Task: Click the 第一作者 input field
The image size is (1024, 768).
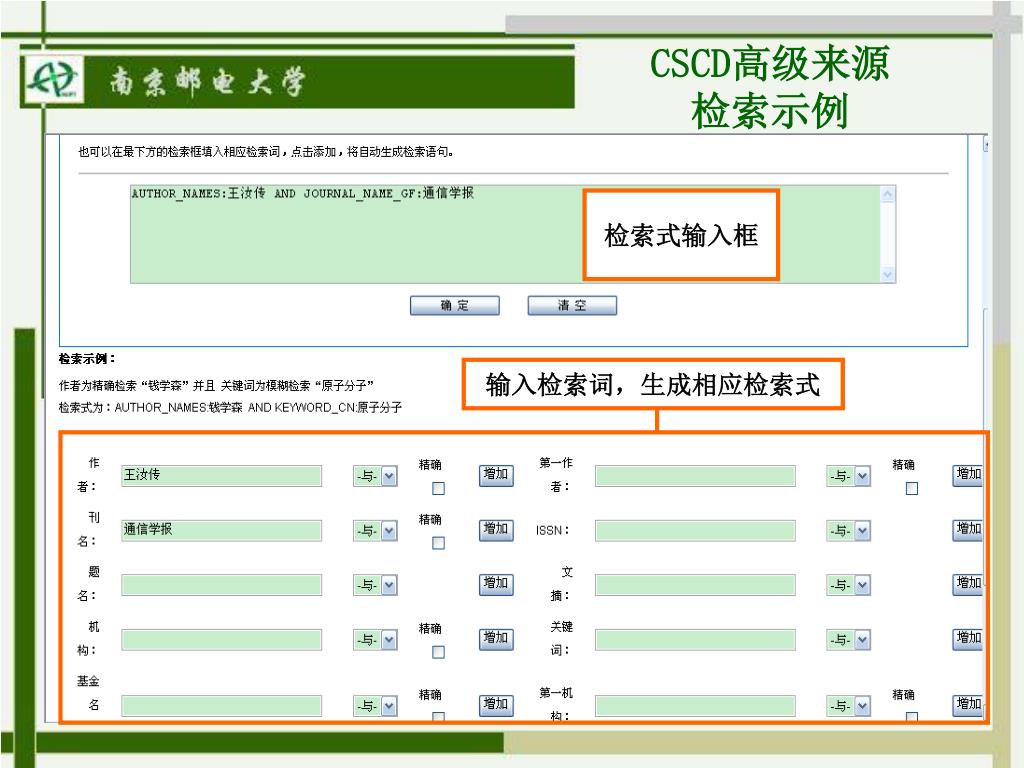Action: 695,475
